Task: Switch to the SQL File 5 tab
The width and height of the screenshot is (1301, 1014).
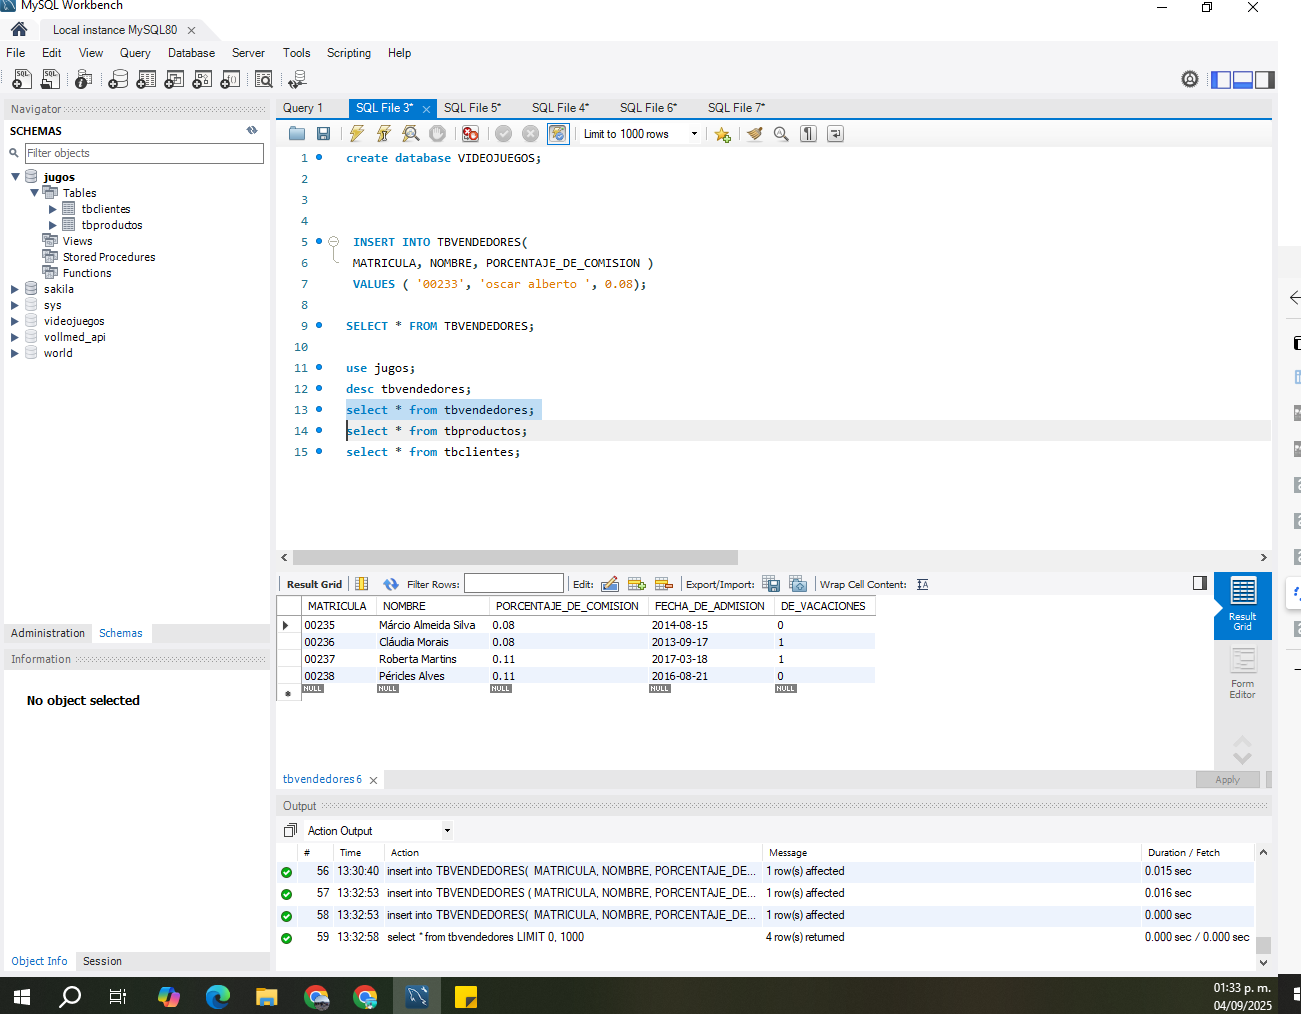Action: pos(472,108)
